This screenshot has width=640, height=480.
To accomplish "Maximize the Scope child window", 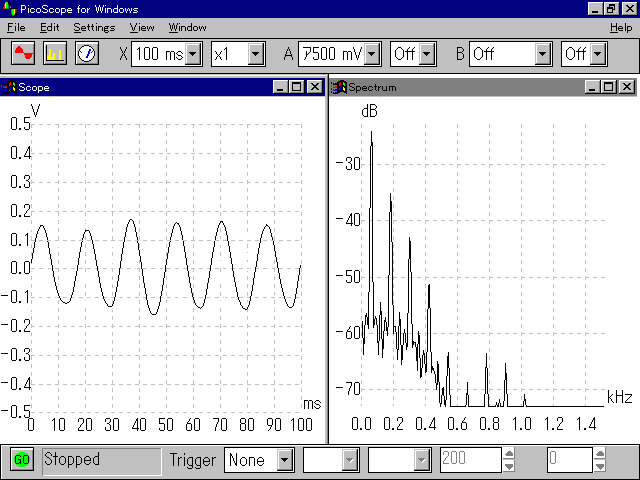I will [297, 87].
